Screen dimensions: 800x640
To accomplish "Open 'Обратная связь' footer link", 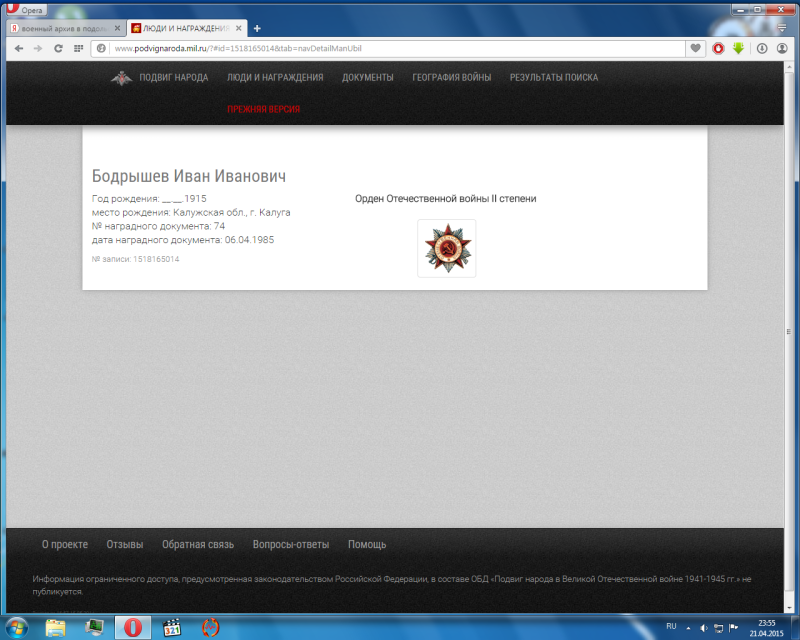I will [198, 544].
